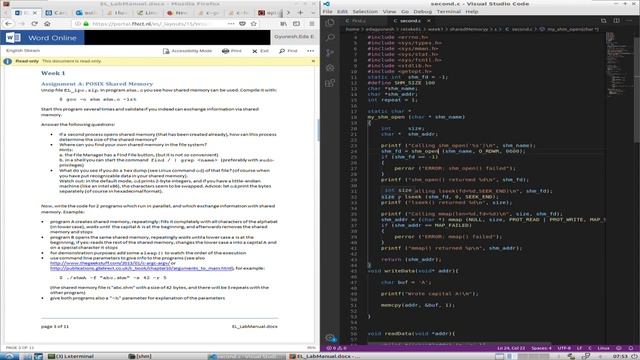Open editor More Actions ellipsis in VS Code

(x=629, y=20)
